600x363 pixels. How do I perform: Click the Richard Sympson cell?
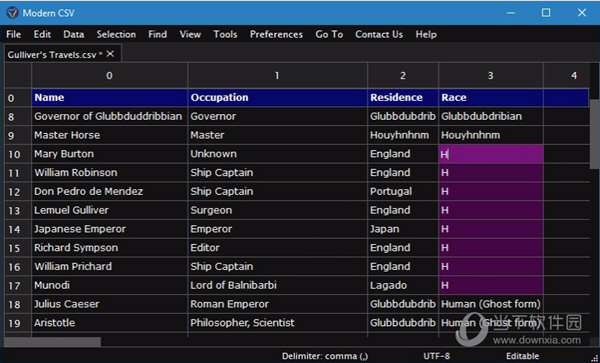coord(109,247)
